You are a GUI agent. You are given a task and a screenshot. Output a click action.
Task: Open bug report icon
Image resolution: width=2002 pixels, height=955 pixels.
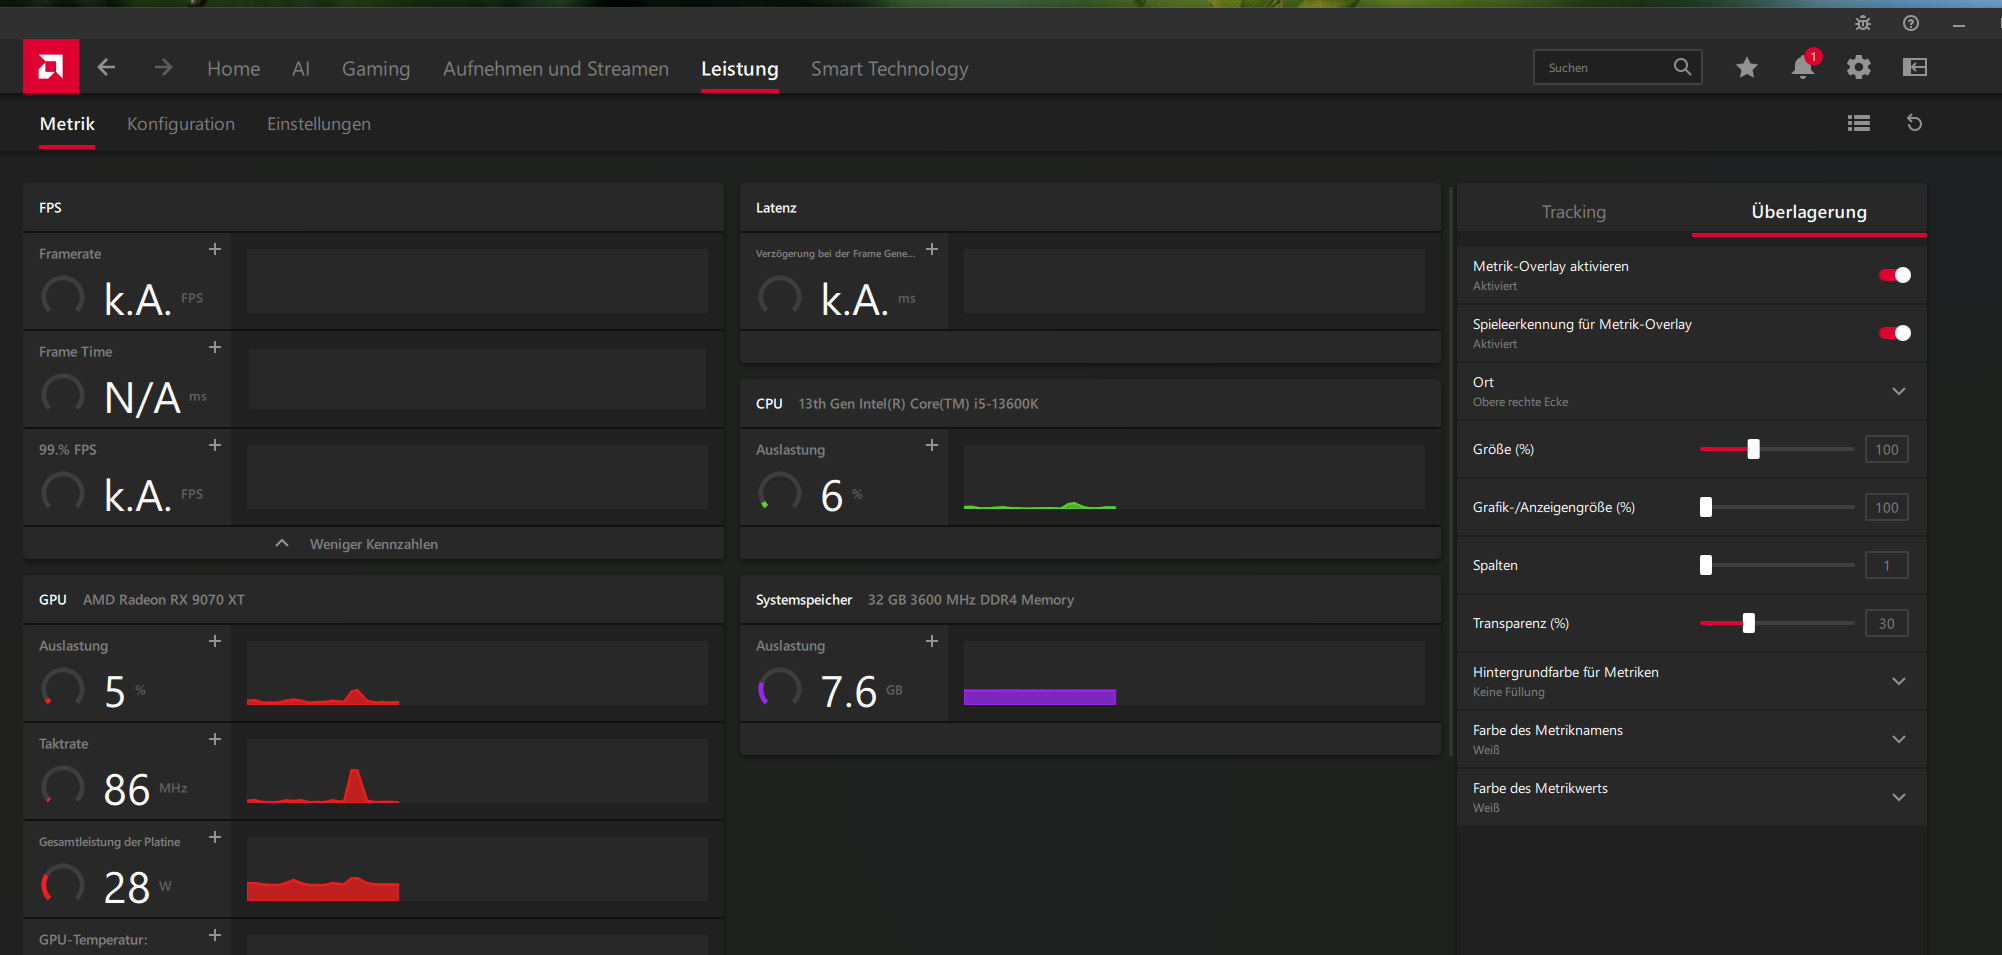click(x=1863, y=23)
